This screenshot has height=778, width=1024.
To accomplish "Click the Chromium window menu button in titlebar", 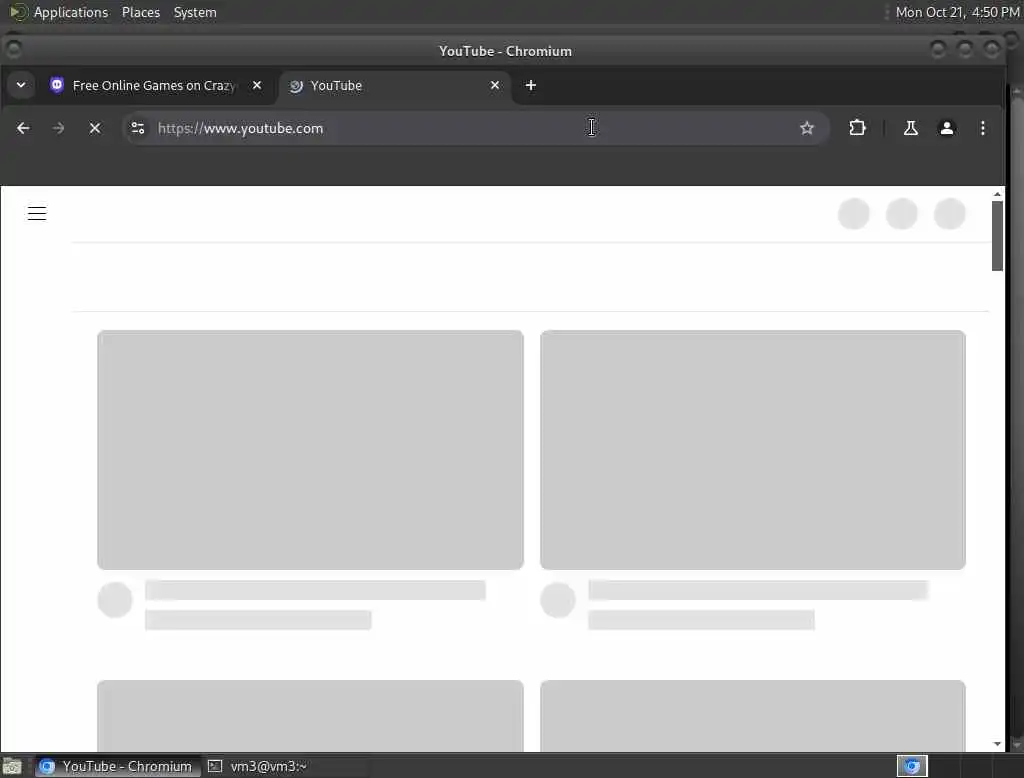I will click(13, 49).
